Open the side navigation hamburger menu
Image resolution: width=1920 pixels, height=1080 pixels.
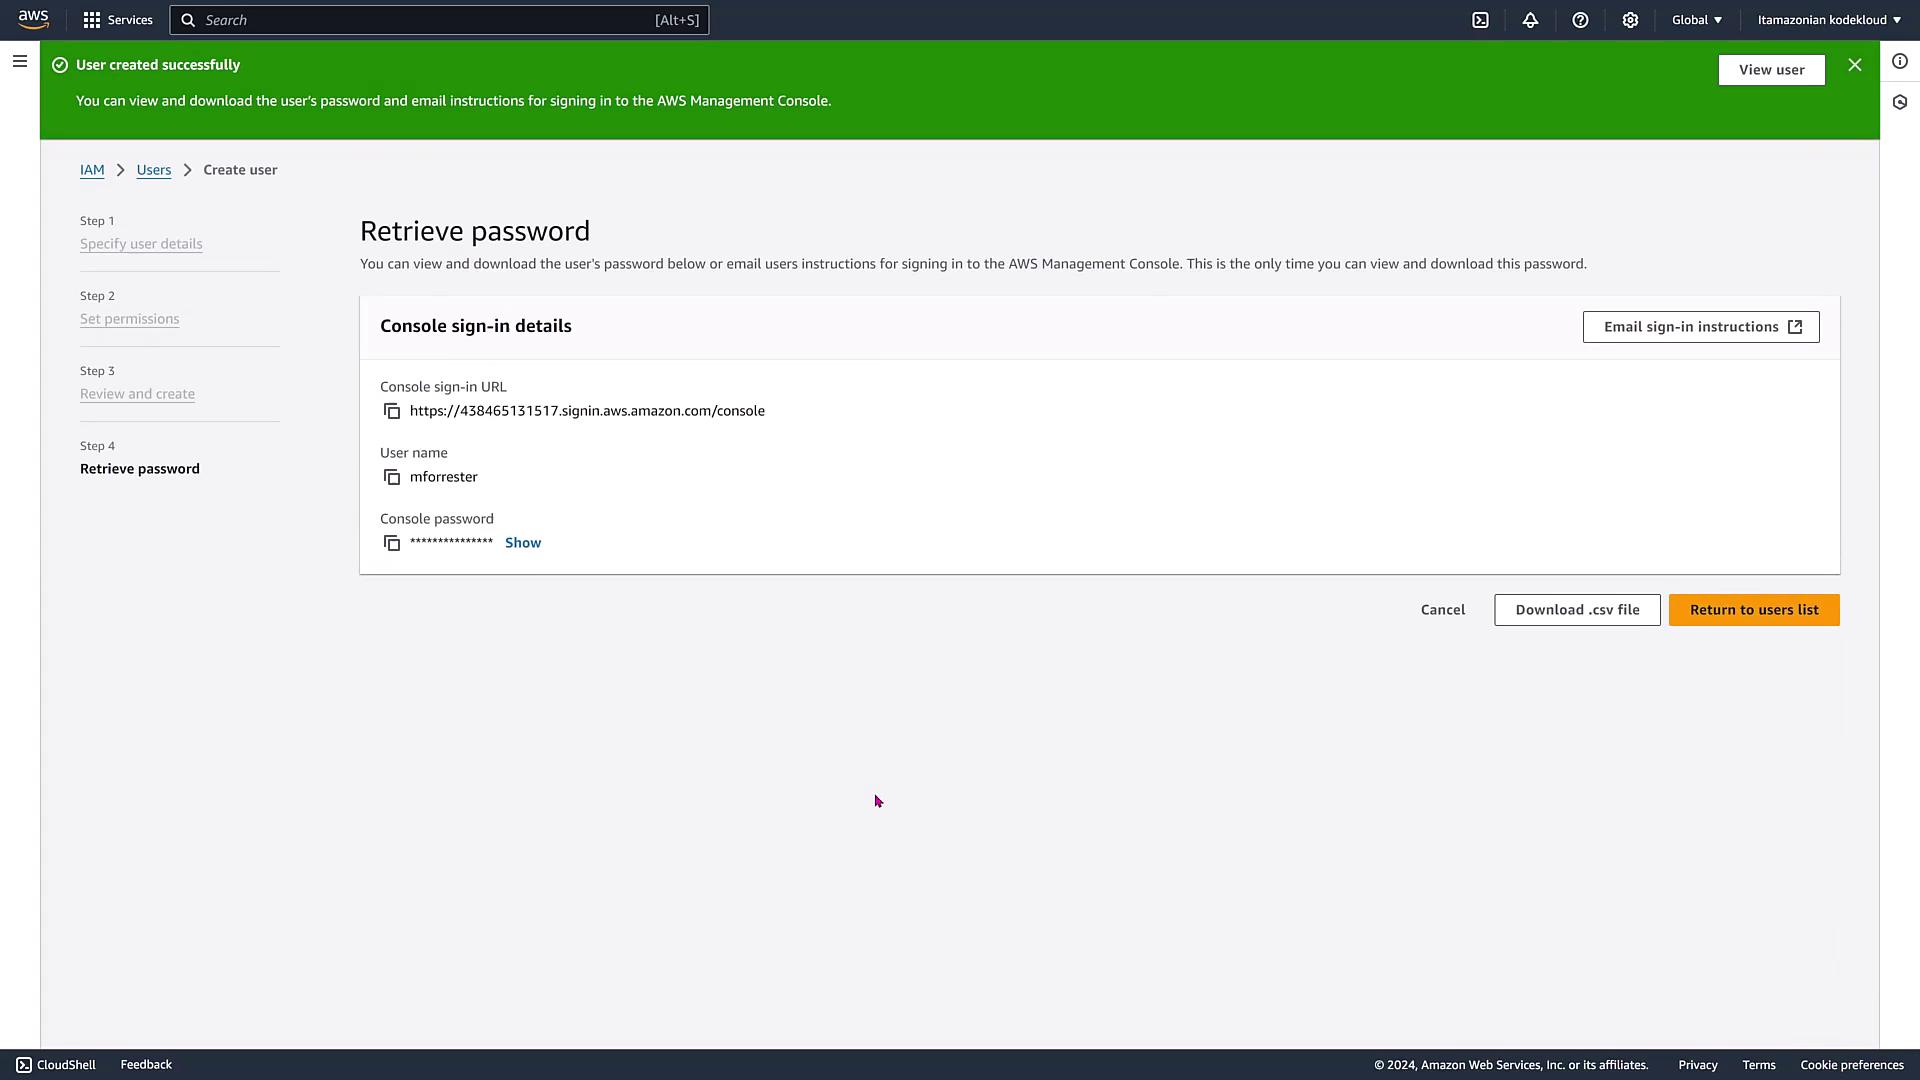pyautogui.click(x=20, y=62)
